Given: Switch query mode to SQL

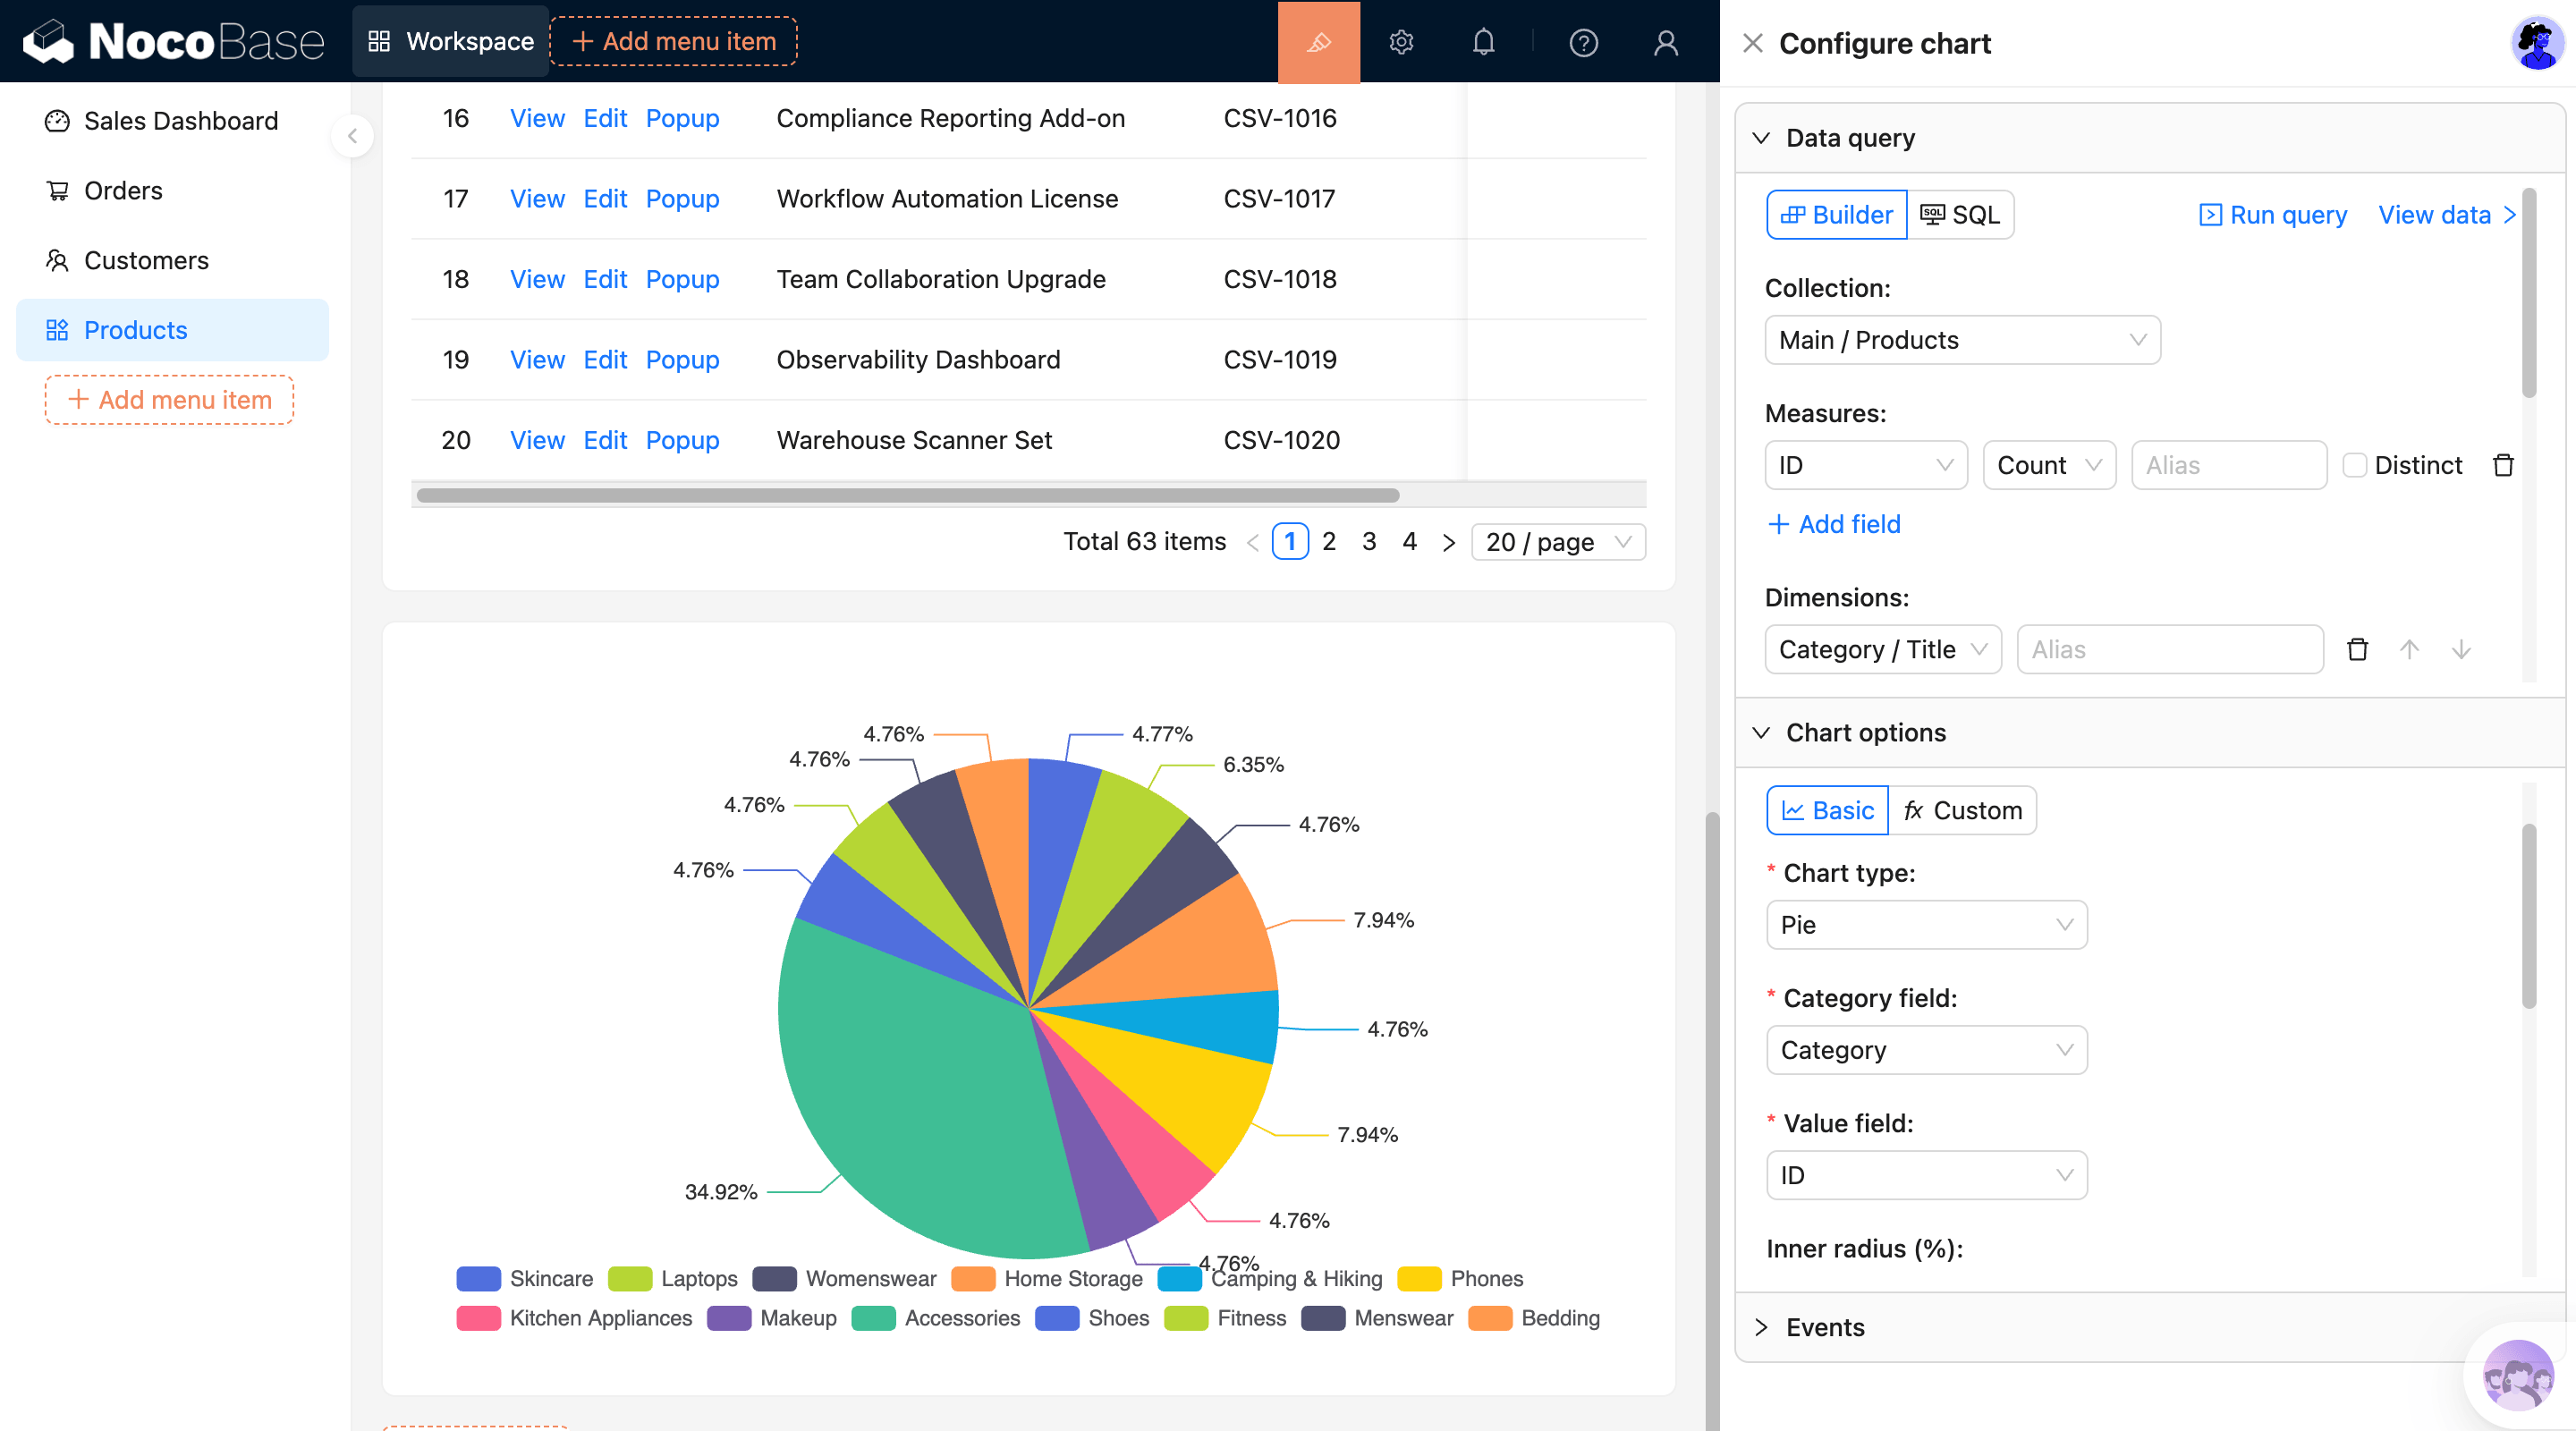Looking at the screenshot, I should pos(1960,215).
